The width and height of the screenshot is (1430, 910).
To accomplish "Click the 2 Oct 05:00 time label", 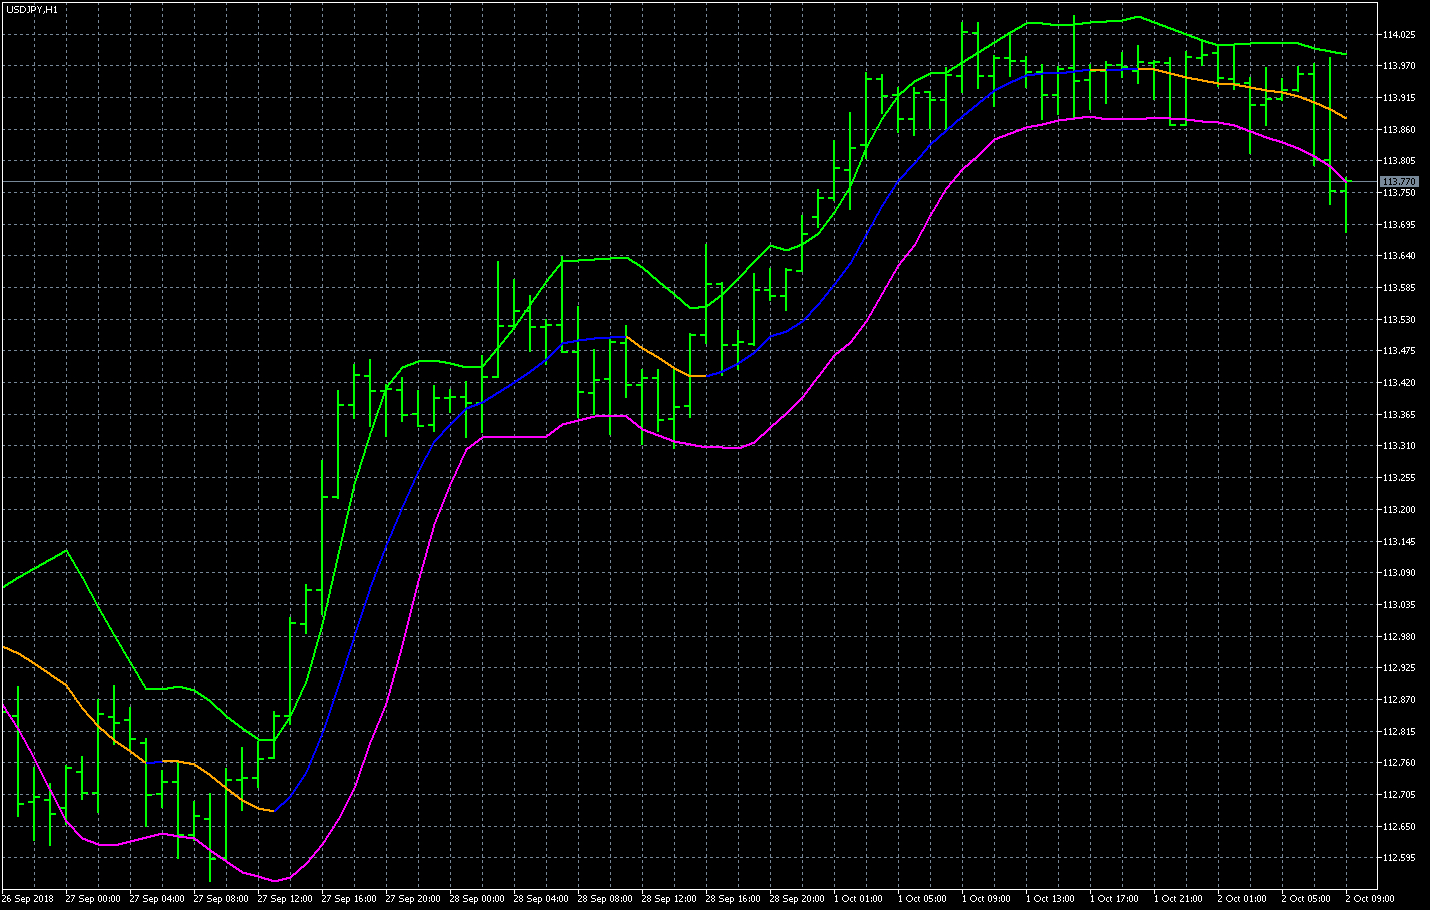I will click(1306, 899).
